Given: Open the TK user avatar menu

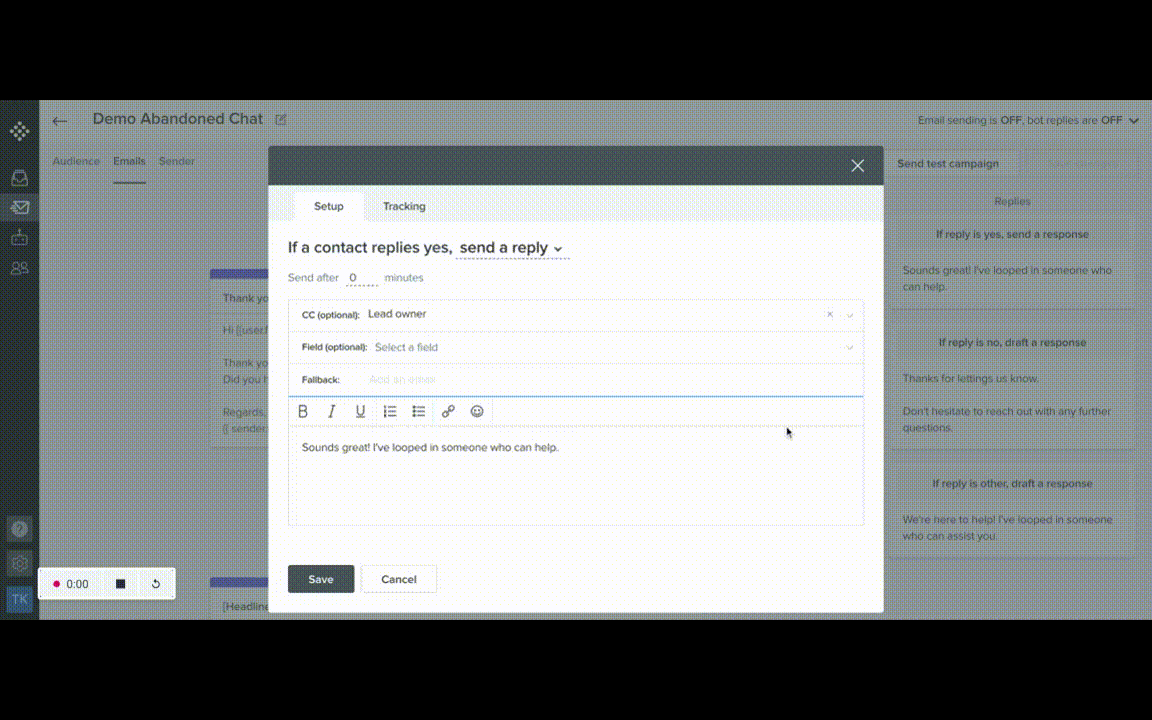Looking at the screenshot, I should (20, 599).
